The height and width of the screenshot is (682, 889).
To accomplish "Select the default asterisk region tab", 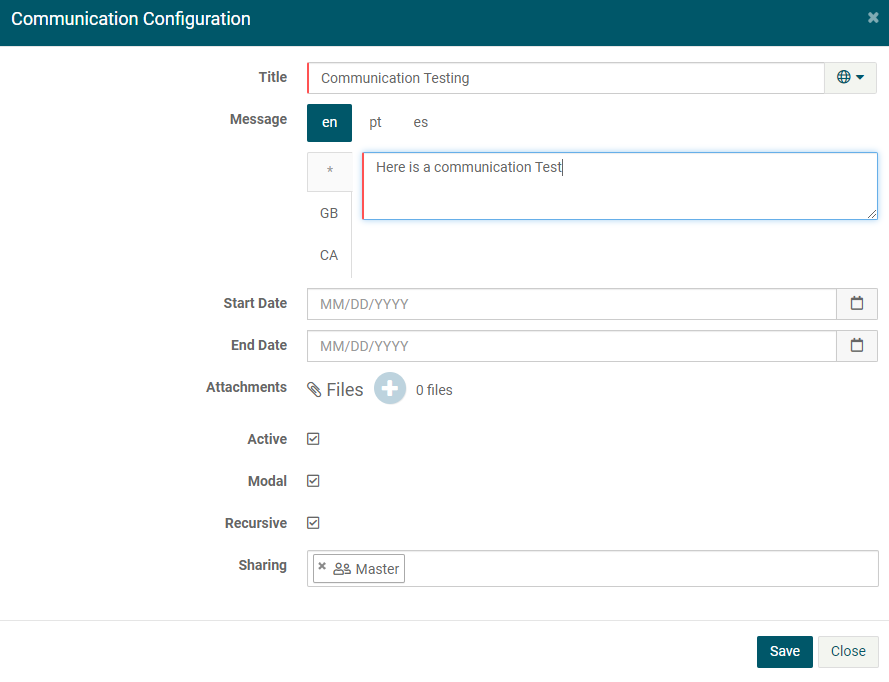I will [329, 171].
